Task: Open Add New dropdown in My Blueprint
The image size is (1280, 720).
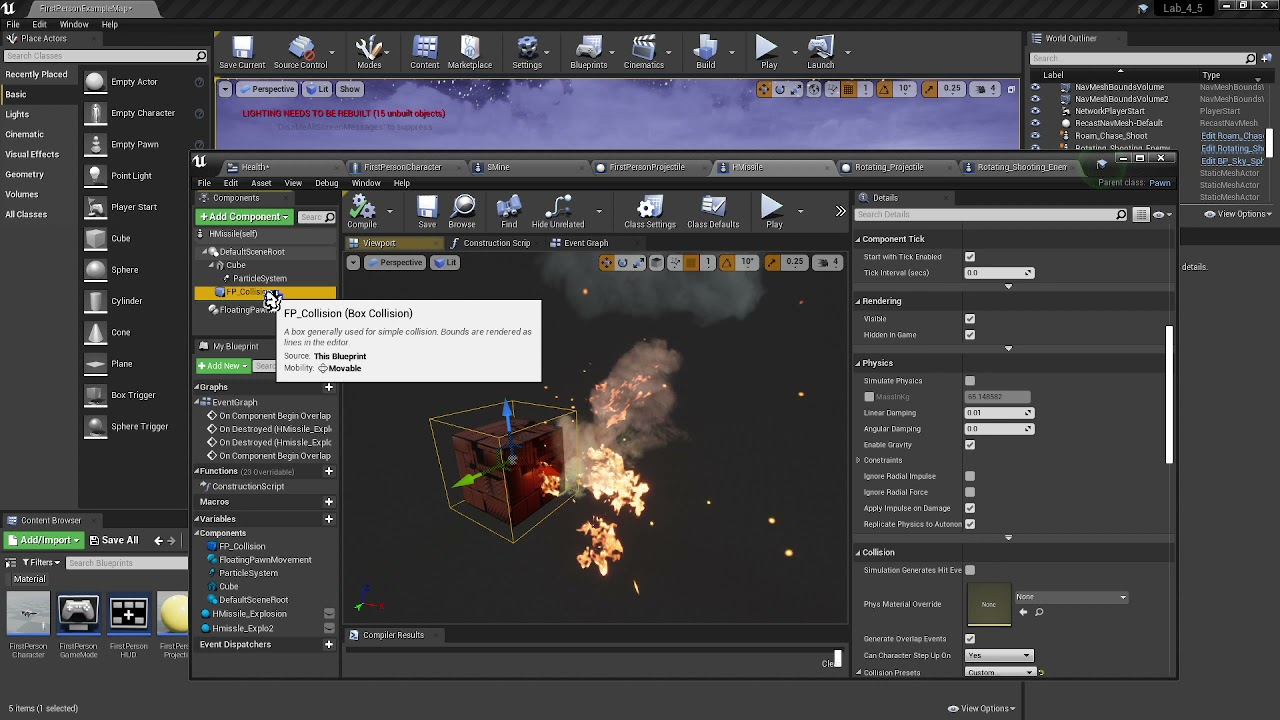Action: pyautogui.click(x=222, y=366)
